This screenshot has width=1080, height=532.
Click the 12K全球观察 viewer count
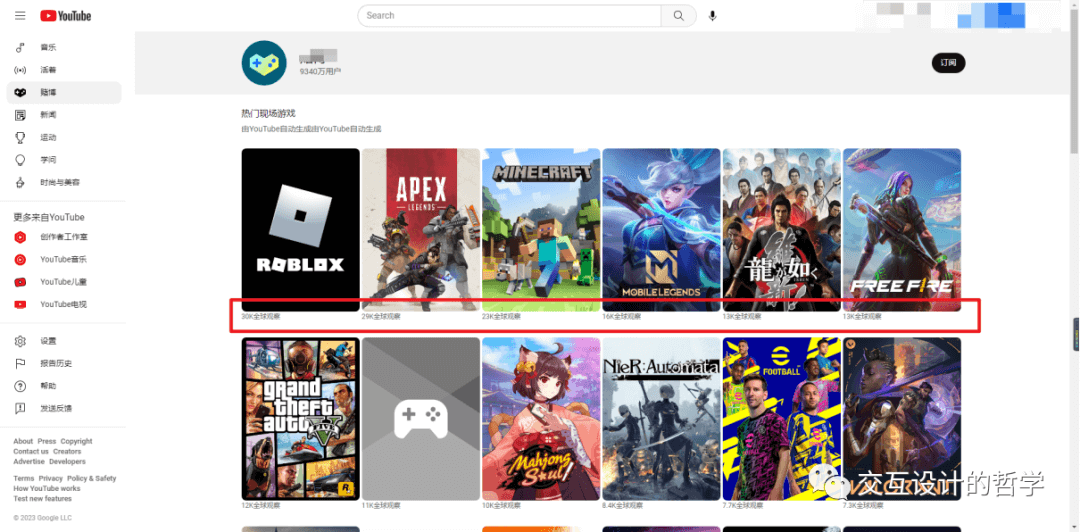(x=261, y=506)
